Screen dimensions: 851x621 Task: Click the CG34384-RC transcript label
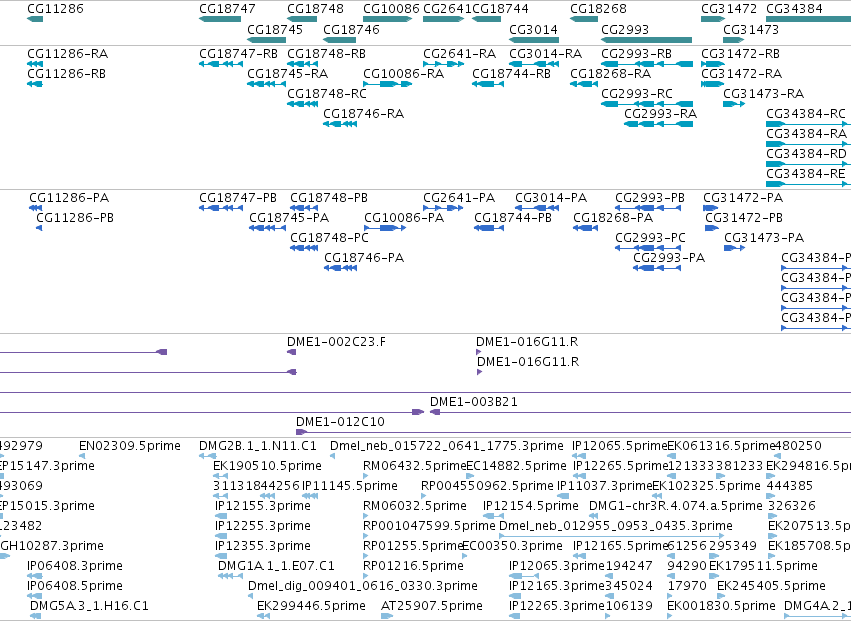[x=806, y=113]
